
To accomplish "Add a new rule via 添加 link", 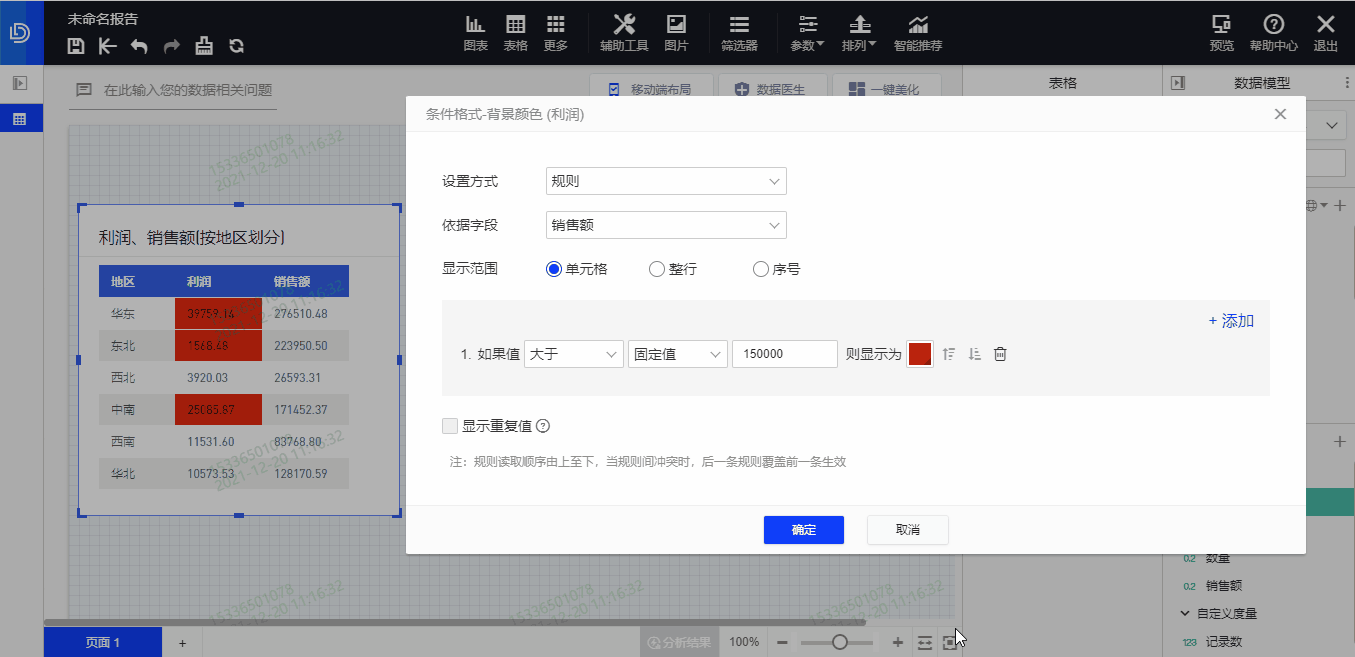I will (1231, 320).
